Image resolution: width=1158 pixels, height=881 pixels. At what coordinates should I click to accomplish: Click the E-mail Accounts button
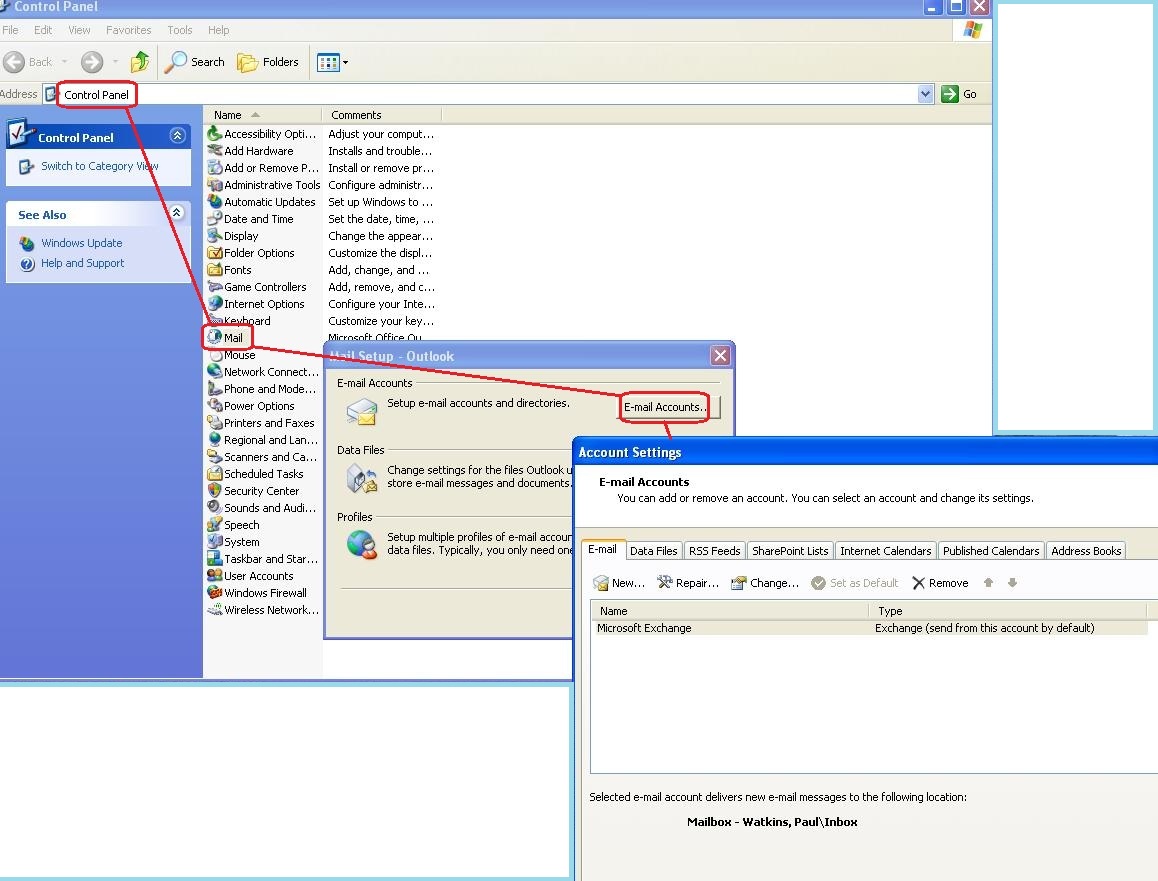(x=665, y=407)
